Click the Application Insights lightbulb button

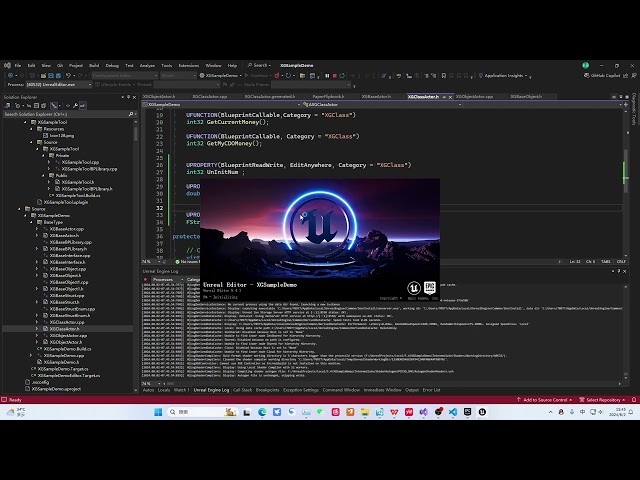coord(503,76)
